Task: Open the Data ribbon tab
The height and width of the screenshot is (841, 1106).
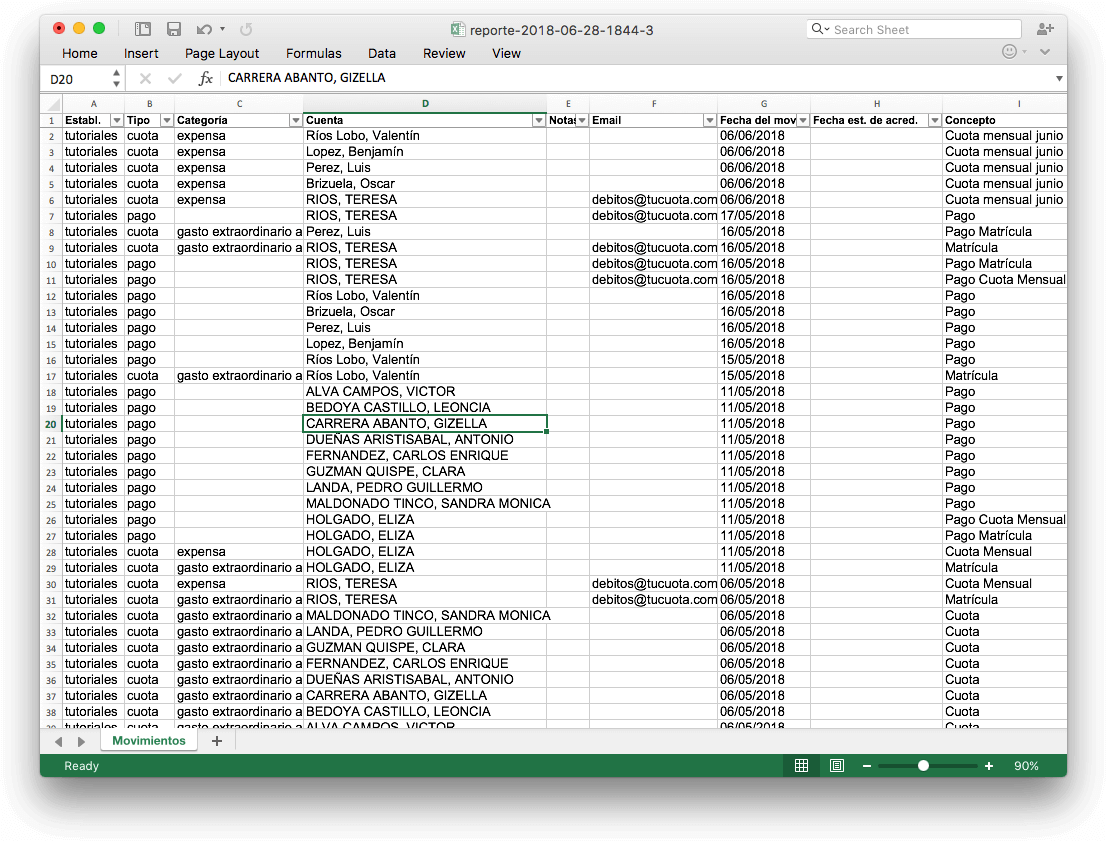Action: coord(382,53)
